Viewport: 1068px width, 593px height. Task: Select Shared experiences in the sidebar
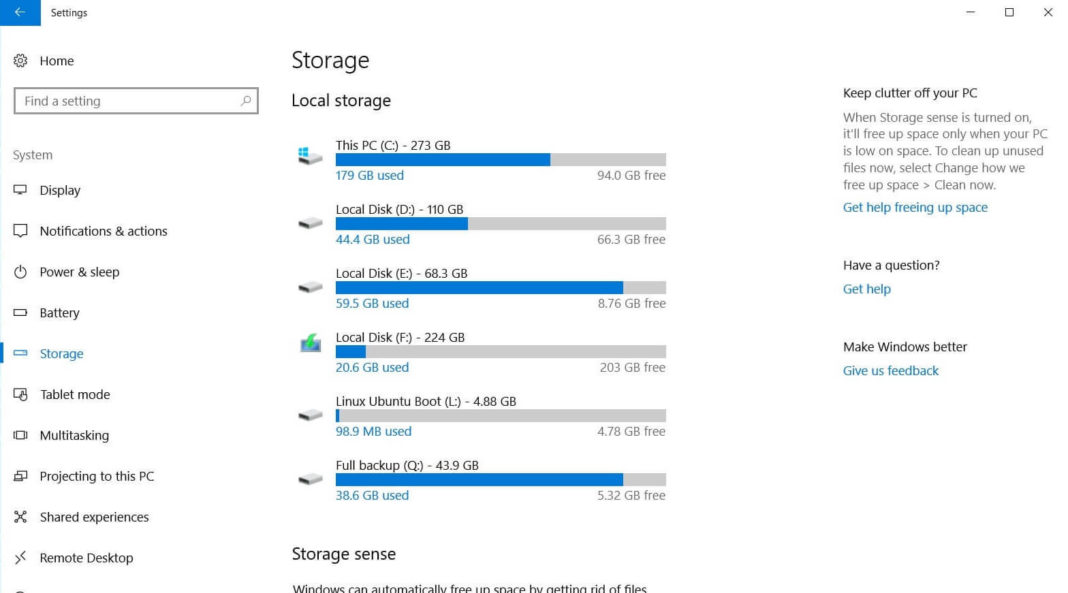92,517
